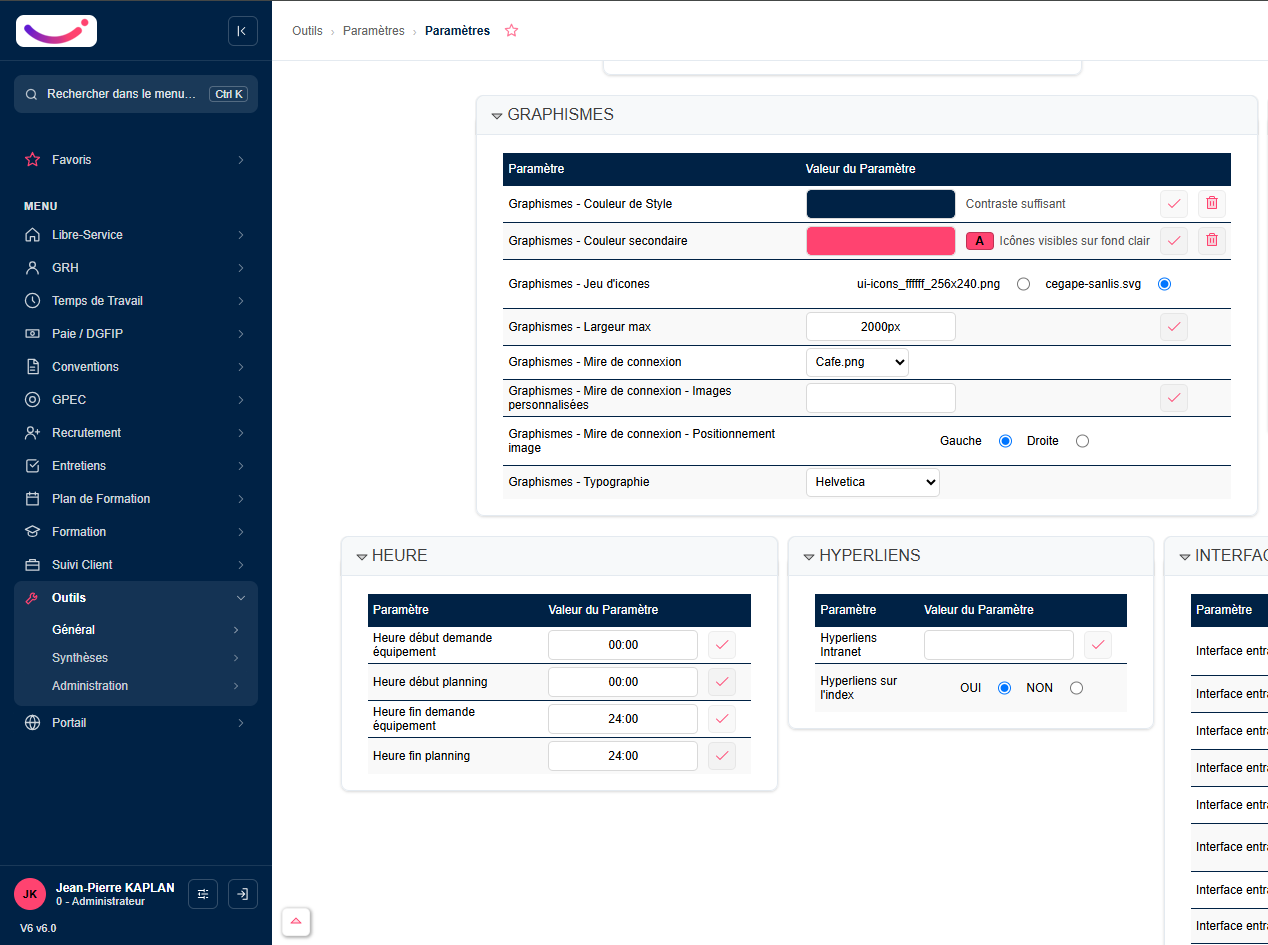Collapse the sidebar with the arrow icon
The image size is (1268, 945).
point(243,31)
